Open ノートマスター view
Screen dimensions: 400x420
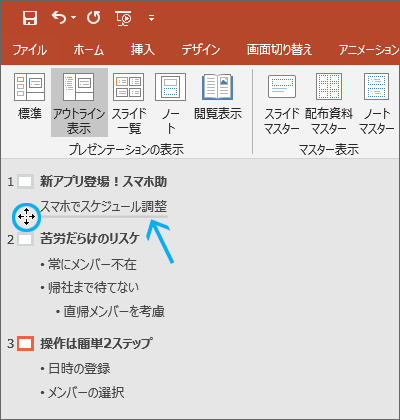tap(377, 103)
